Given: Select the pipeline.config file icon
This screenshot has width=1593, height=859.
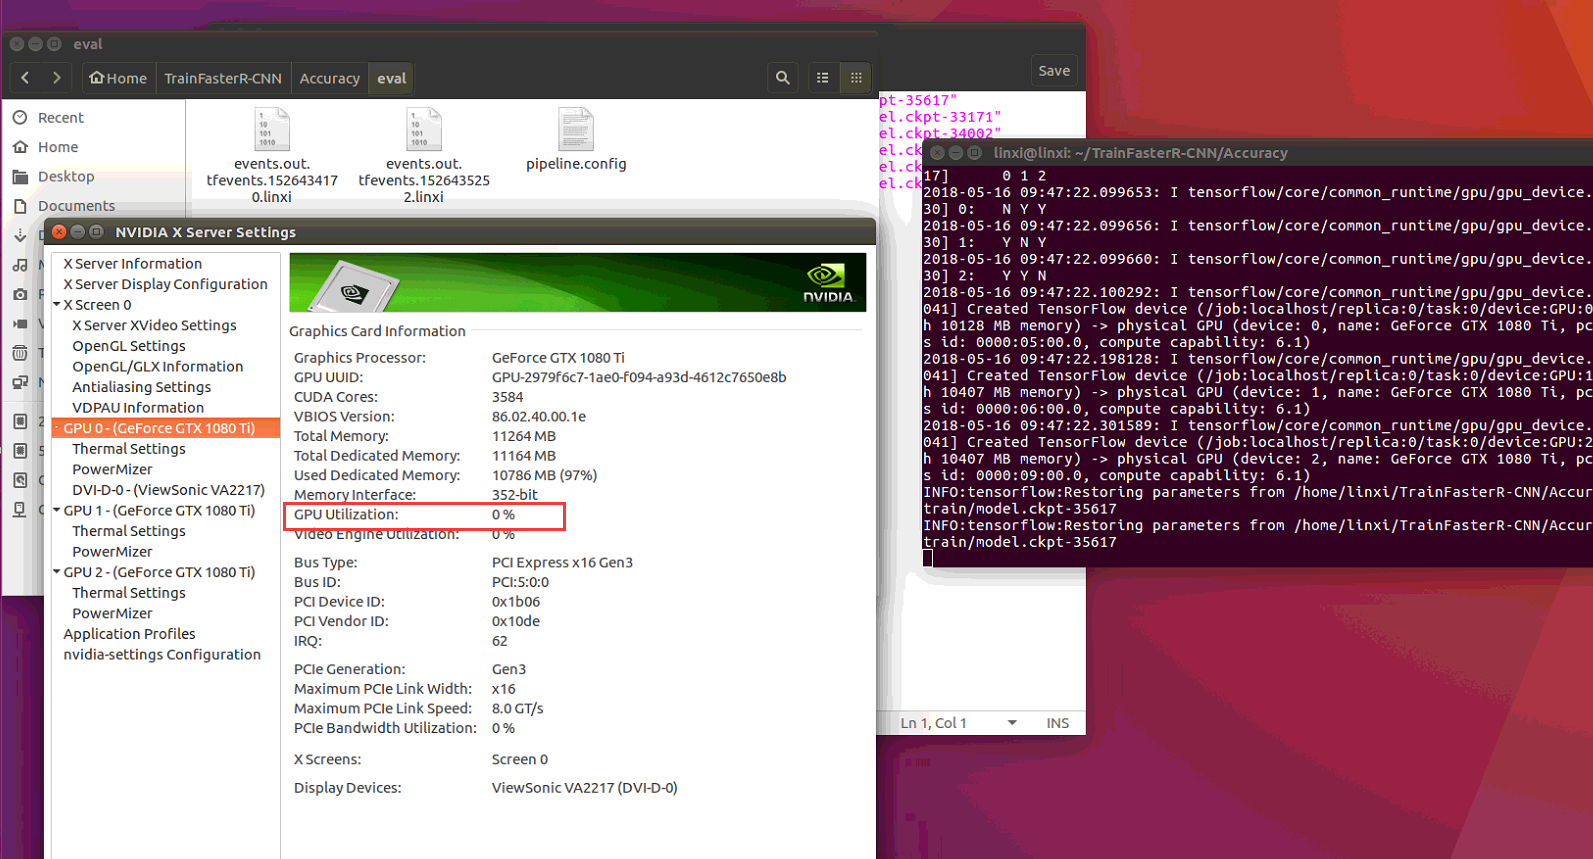Looking at the screenshot, I should [576, 129].
